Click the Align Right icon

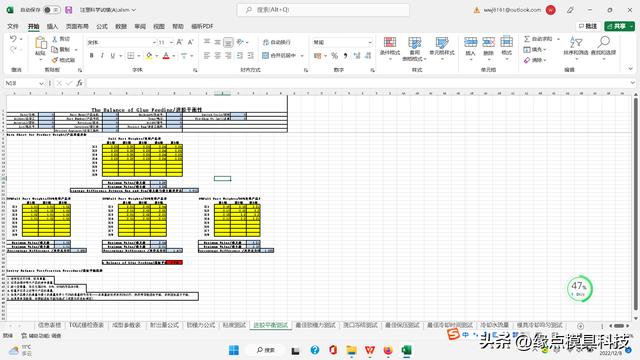coord(228,56)
